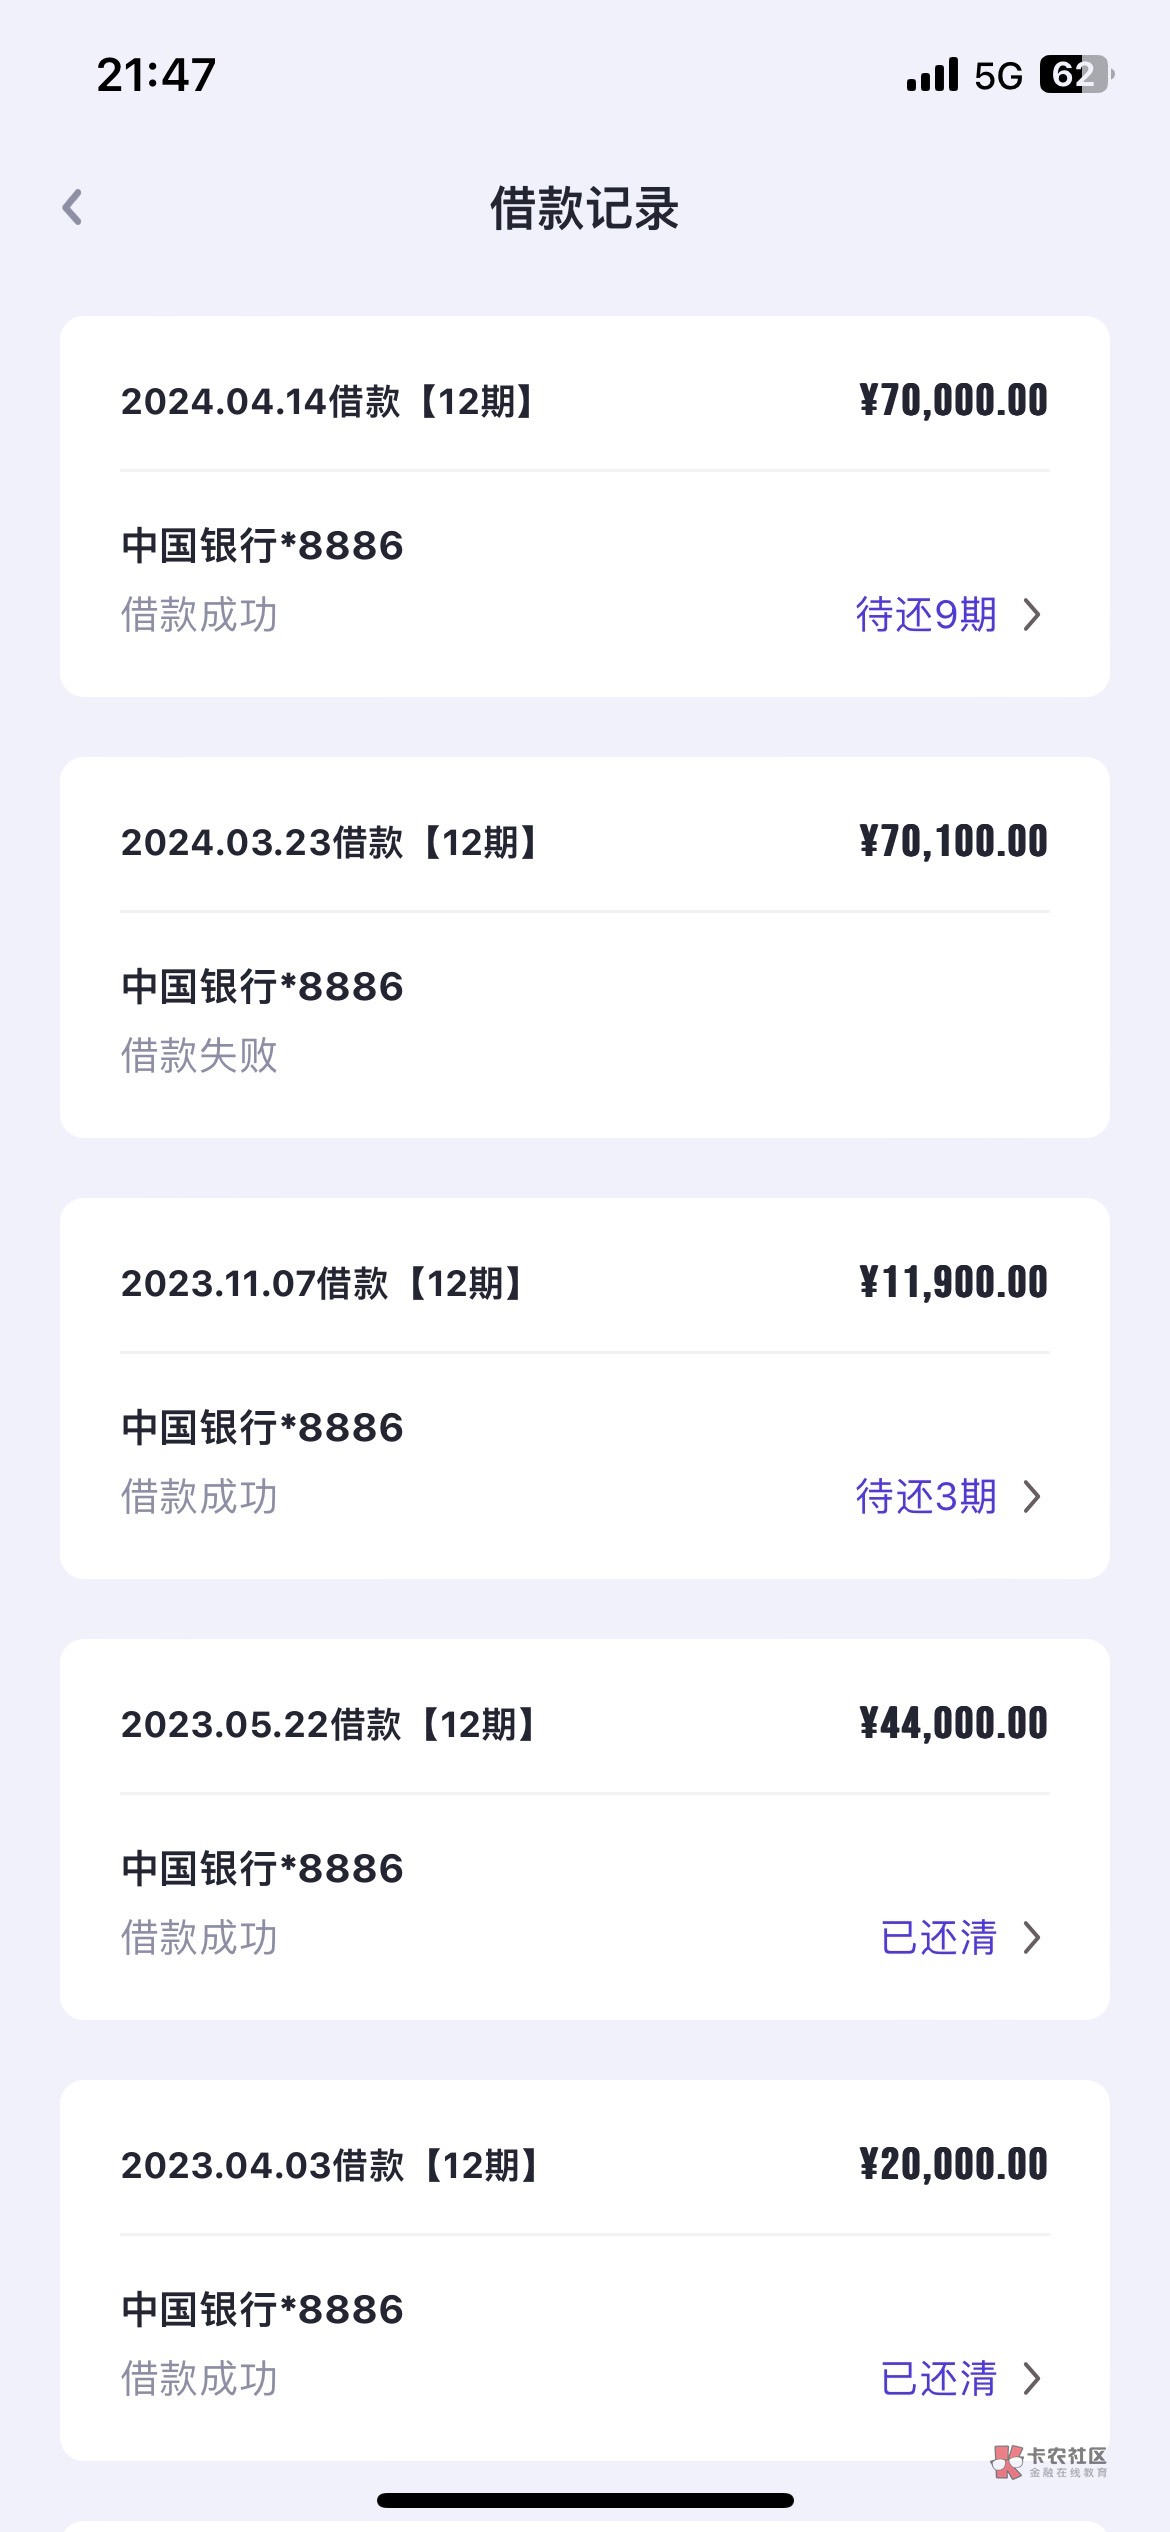The height and width of the screenshot is (2532, 1170).
Task: Tap the home indicator bar at bottom
Action: (585, 2500)
